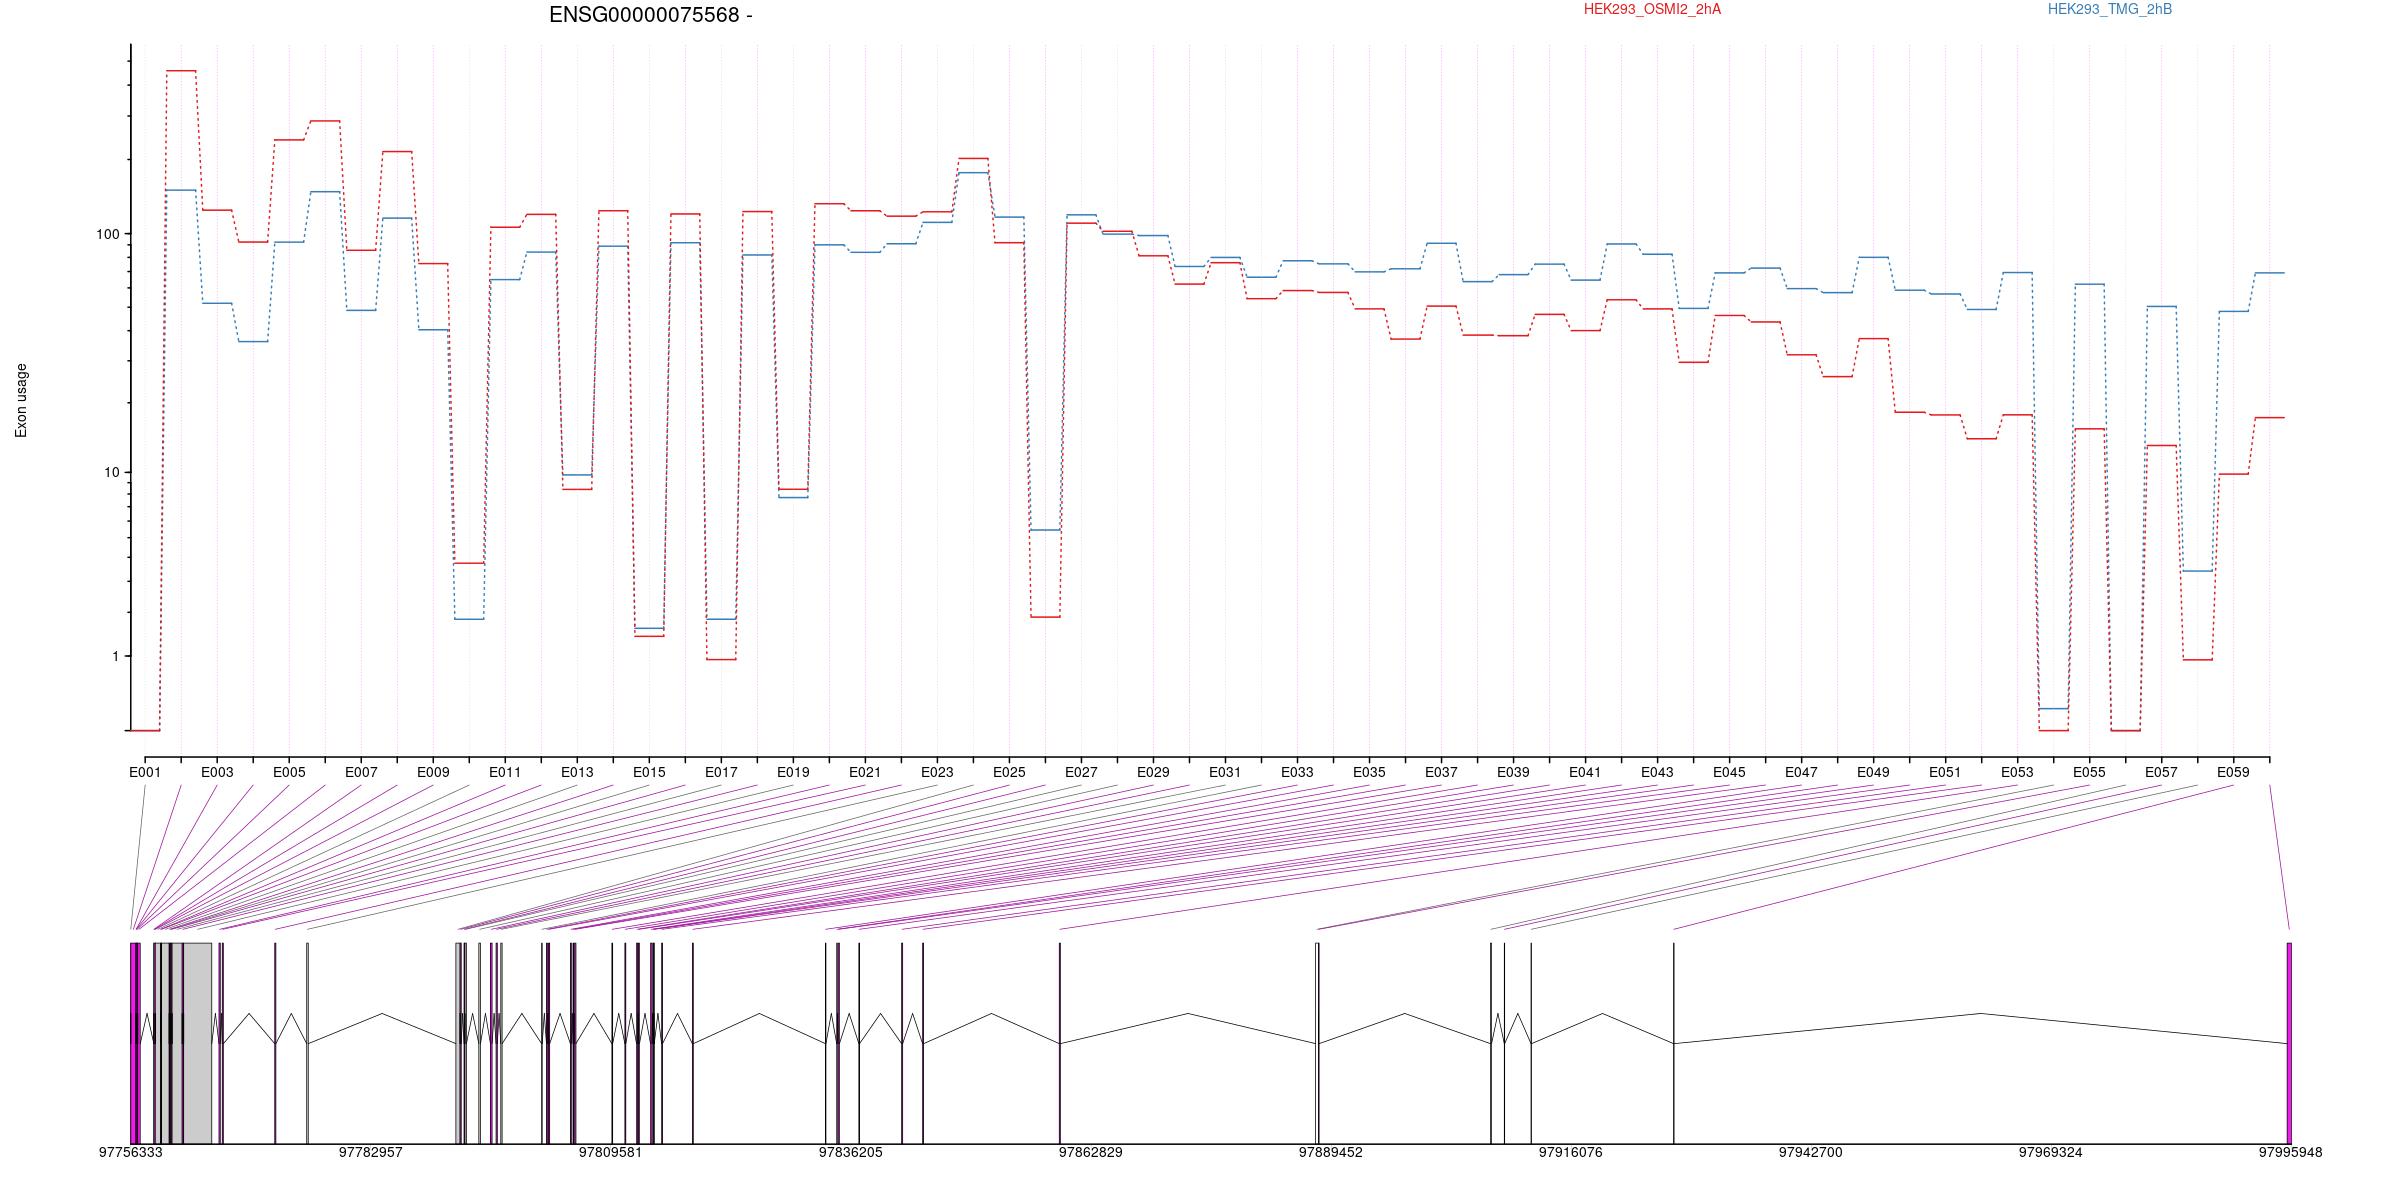
Task: Click exon label E051
Action: click(x=1945, y=772)
